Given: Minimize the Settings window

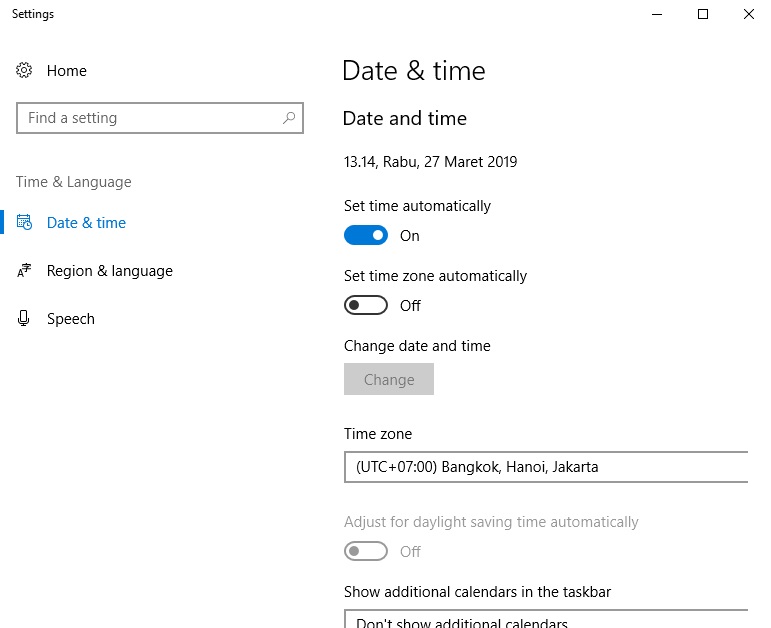Looking at the screenshot, I should point(657,14).
